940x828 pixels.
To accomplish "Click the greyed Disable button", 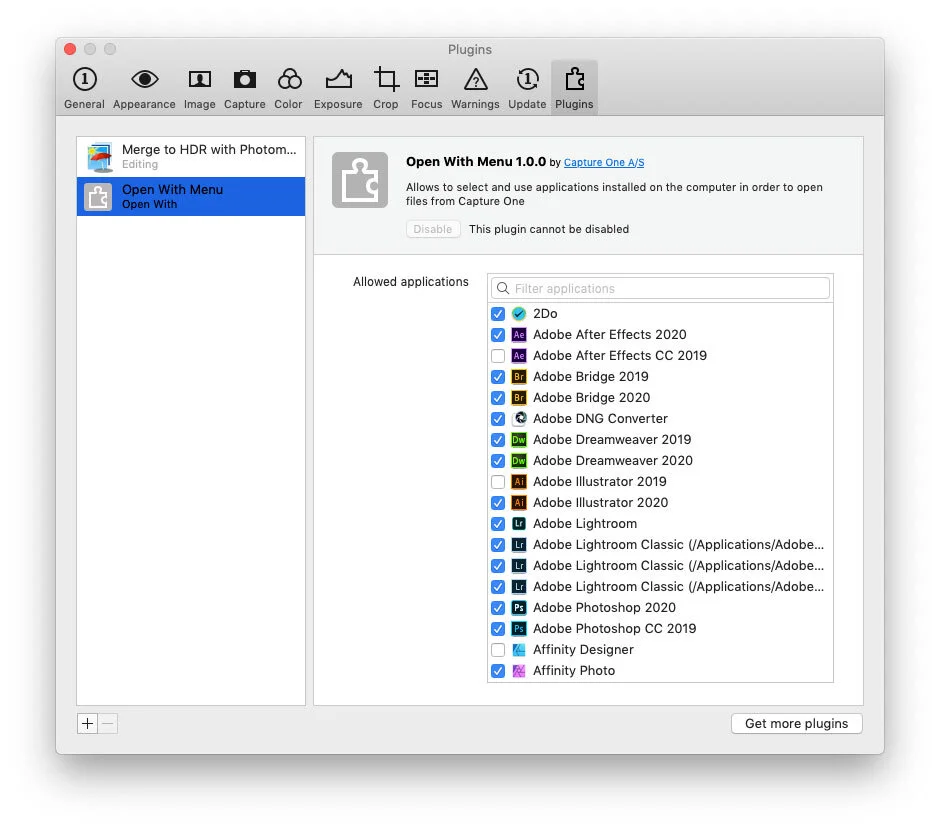I will tap(433, 229).
